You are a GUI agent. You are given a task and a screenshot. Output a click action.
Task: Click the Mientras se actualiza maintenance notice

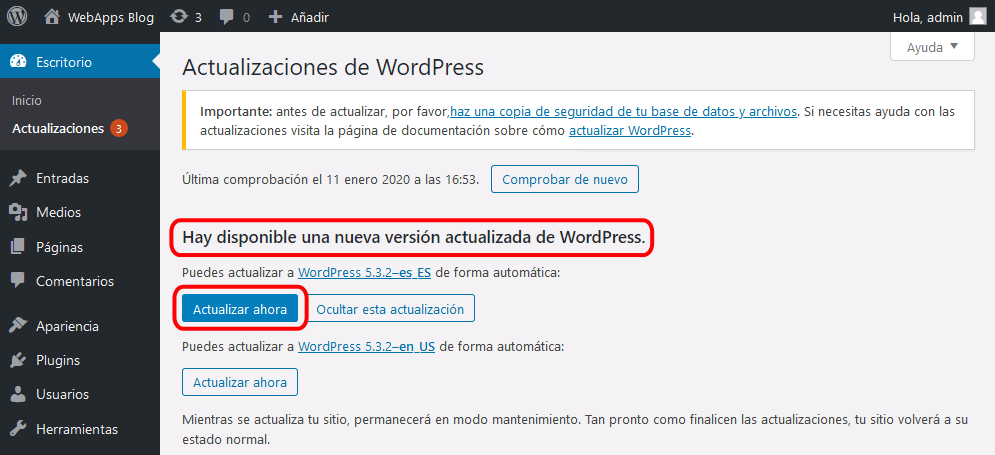(x=574, y=429)
